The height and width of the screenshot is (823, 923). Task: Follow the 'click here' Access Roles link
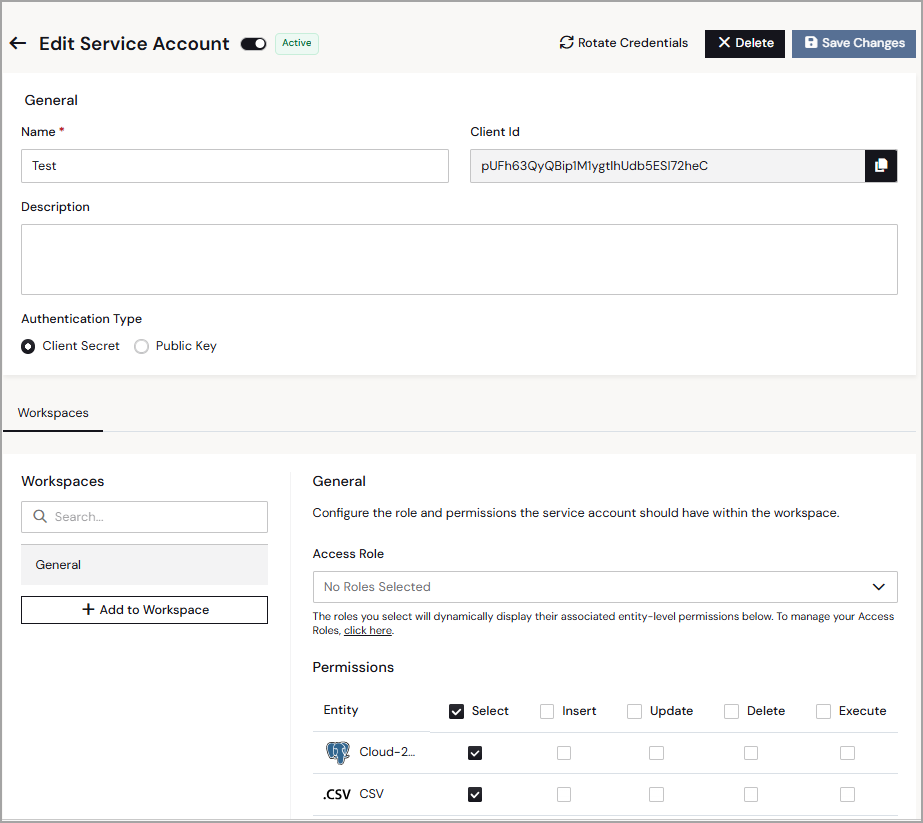coord(368,630)
